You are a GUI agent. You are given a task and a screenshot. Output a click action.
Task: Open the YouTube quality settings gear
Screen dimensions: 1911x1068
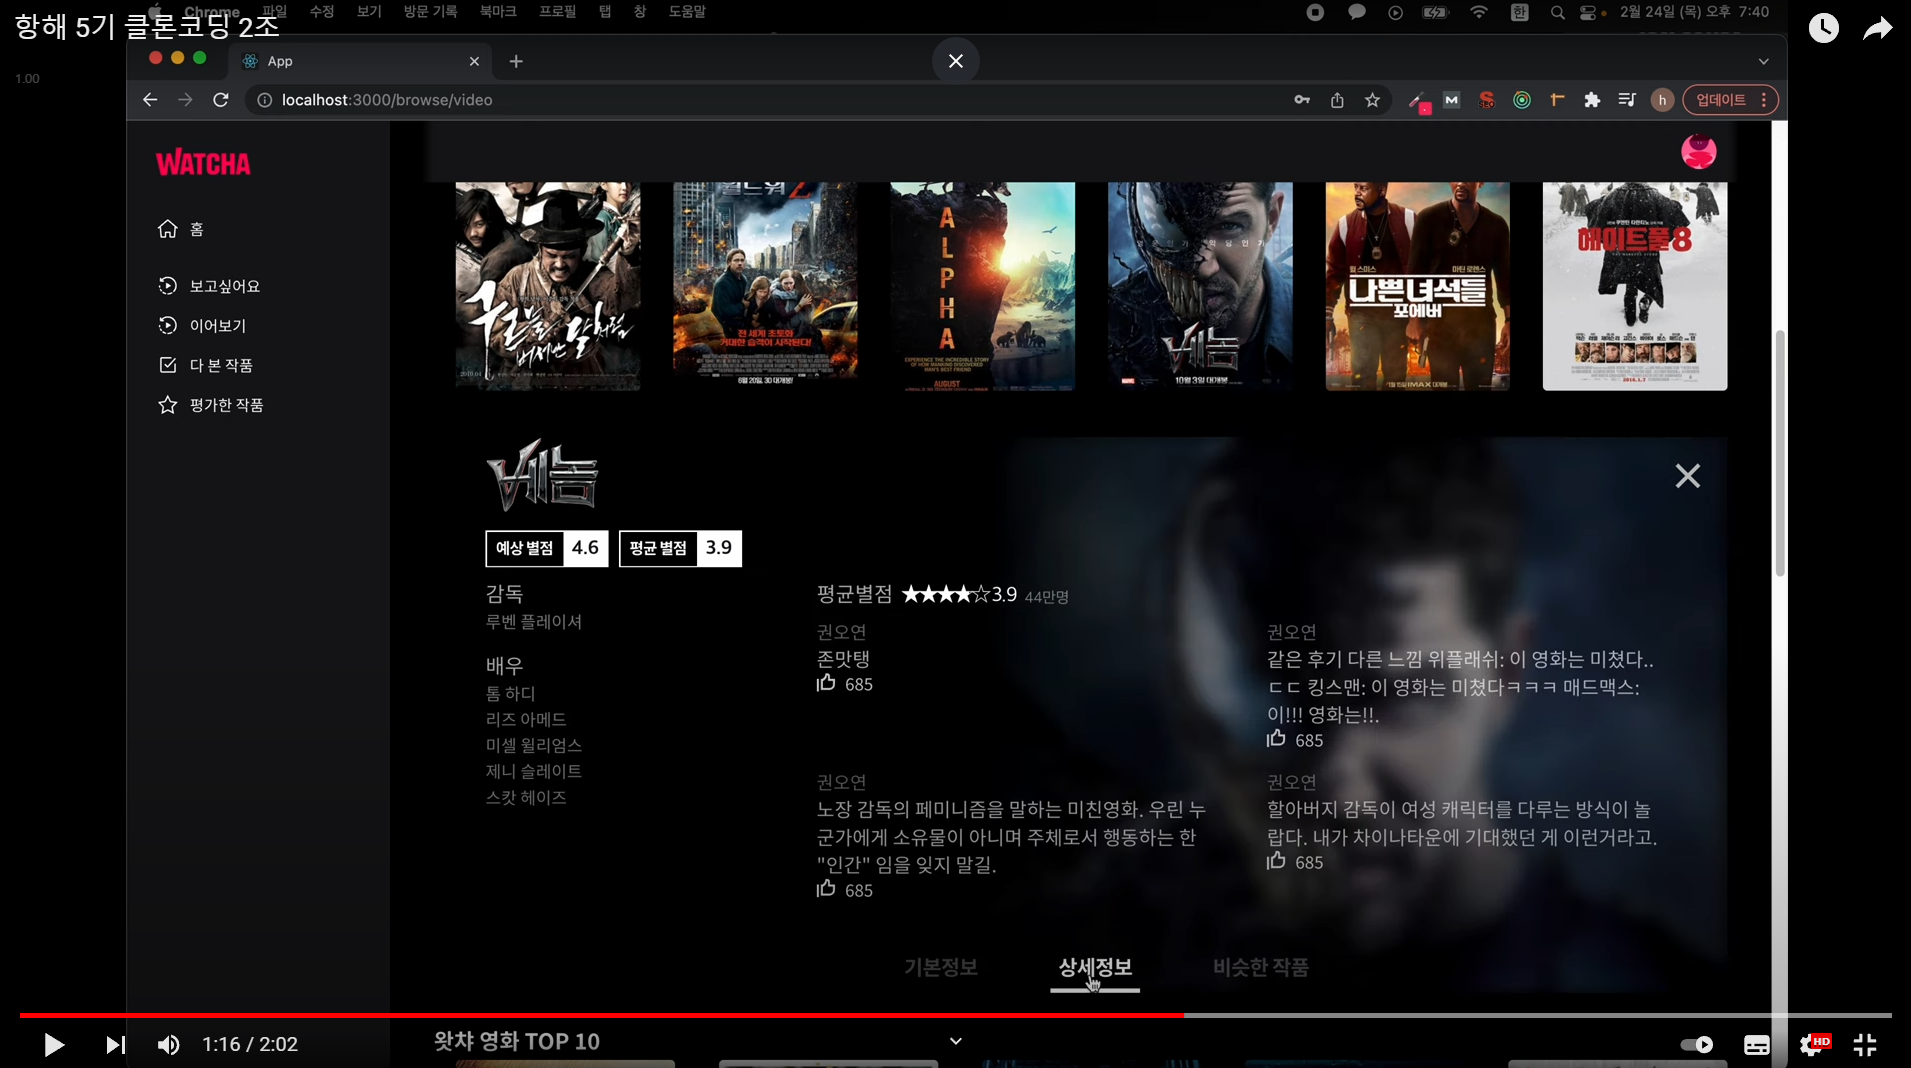click(1813, 1045)
